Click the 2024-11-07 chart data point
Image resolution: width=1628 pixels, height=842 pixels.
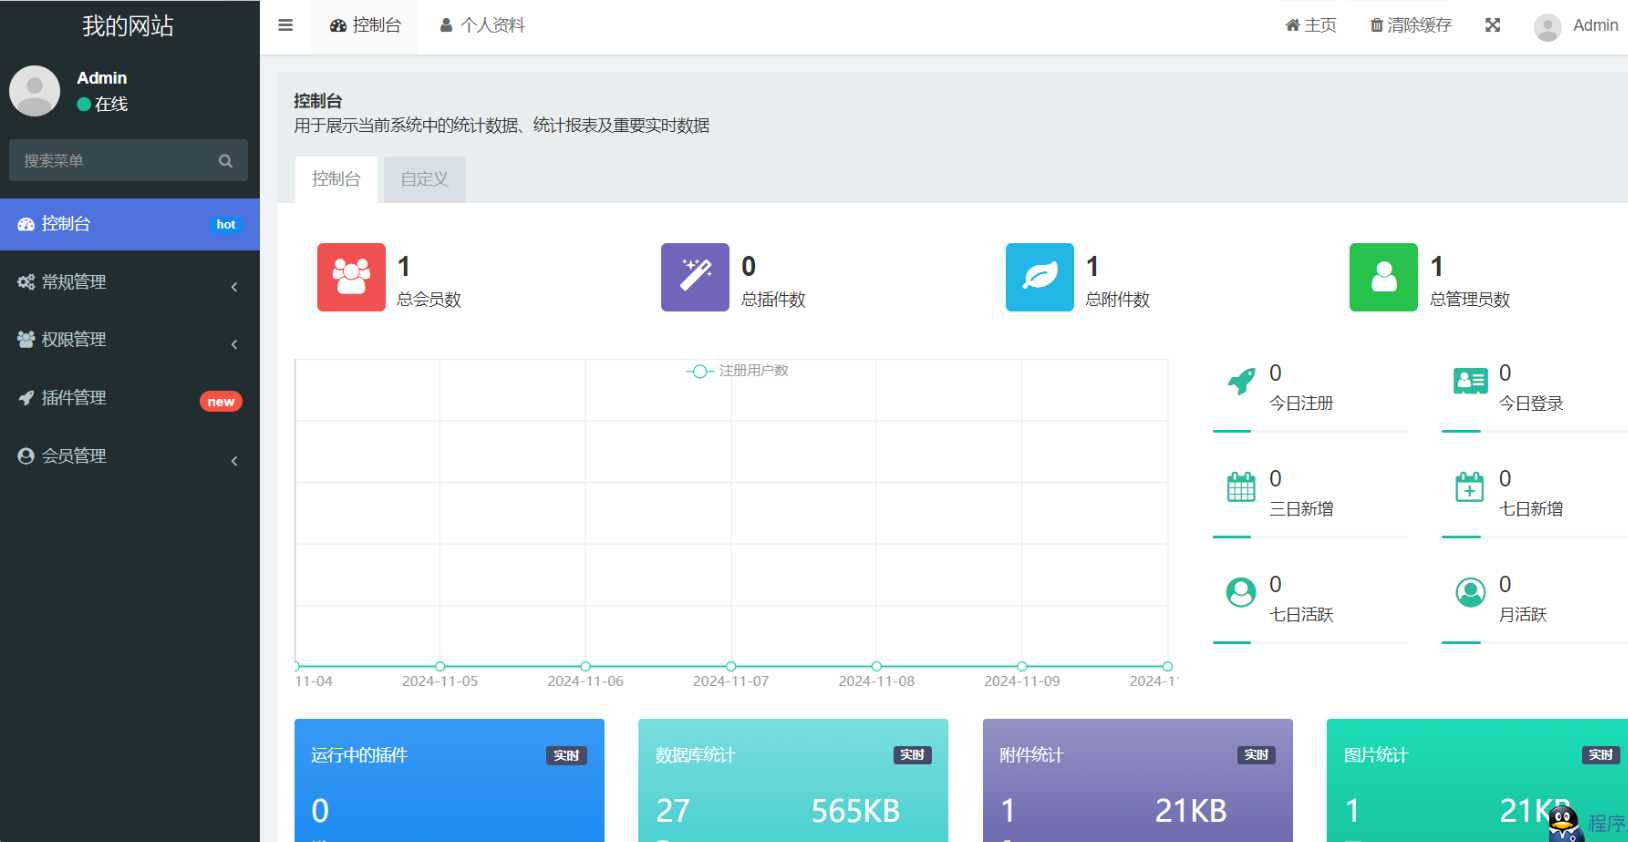click(x=731, y=666)
